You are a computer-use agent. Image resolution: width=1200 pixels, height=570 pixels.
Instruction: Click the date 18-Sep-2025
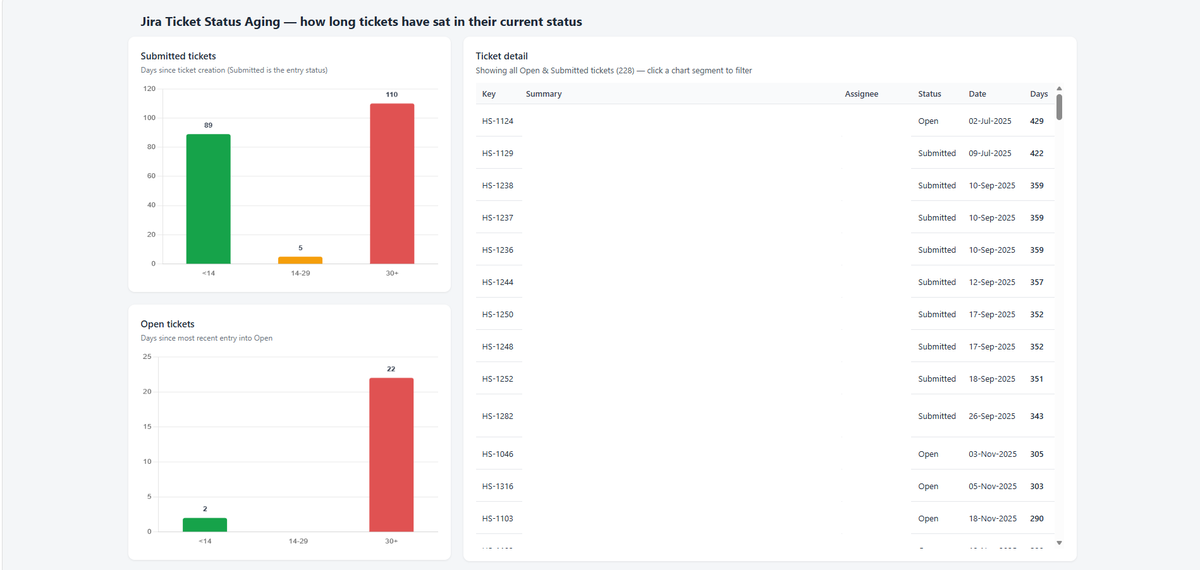pos(992,379)
